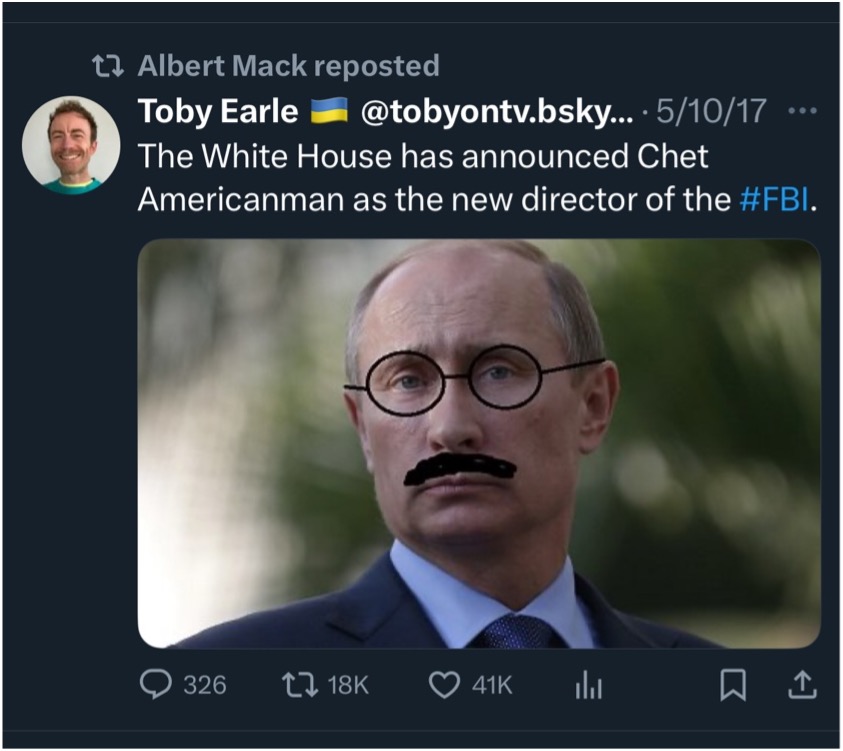Open Toby Earle's profile picture
Screen dimensions: 843x751
(72, 145)
